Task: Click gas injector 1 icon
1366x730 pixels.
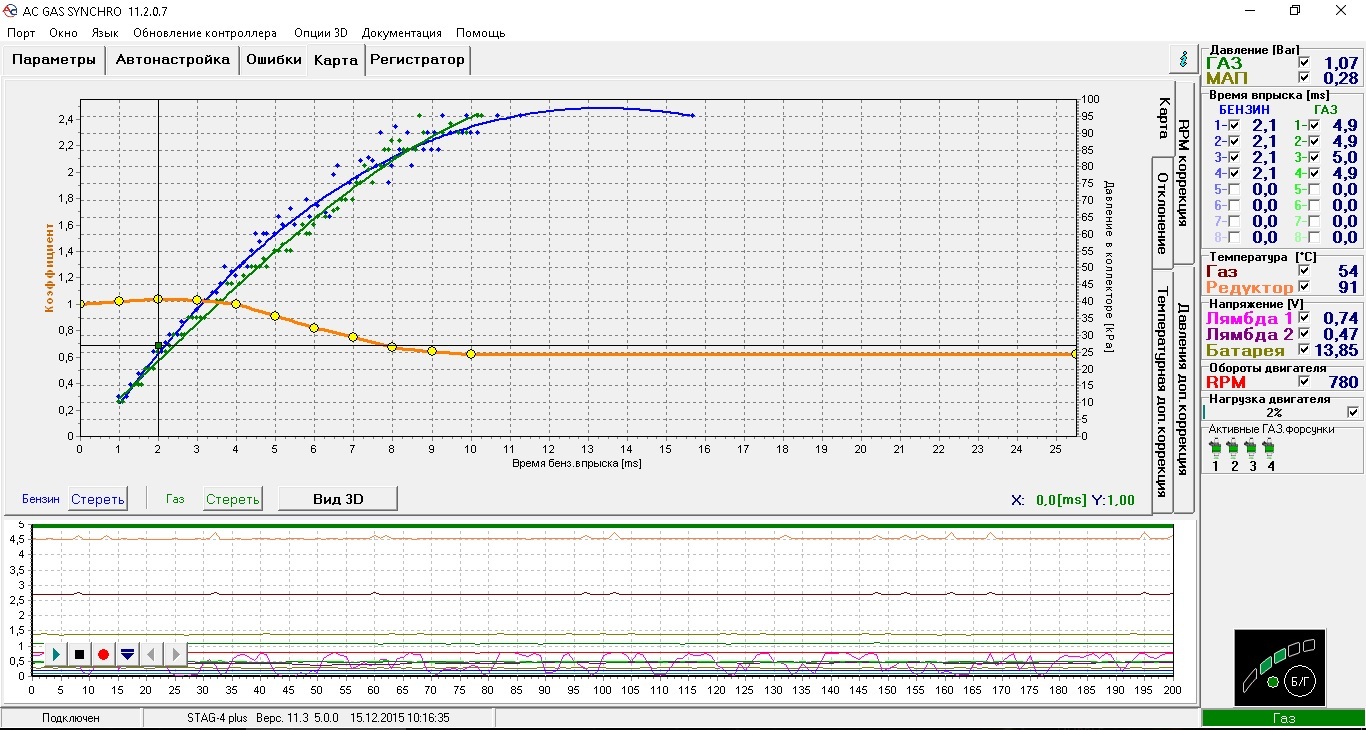Action: point(1215,447)
